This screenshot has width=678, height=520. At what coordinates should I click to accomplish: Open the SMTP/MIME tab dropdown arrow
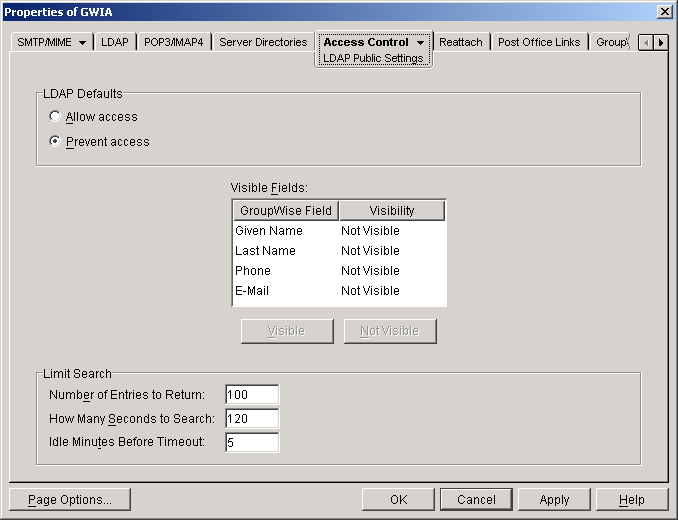coord(82,42)
